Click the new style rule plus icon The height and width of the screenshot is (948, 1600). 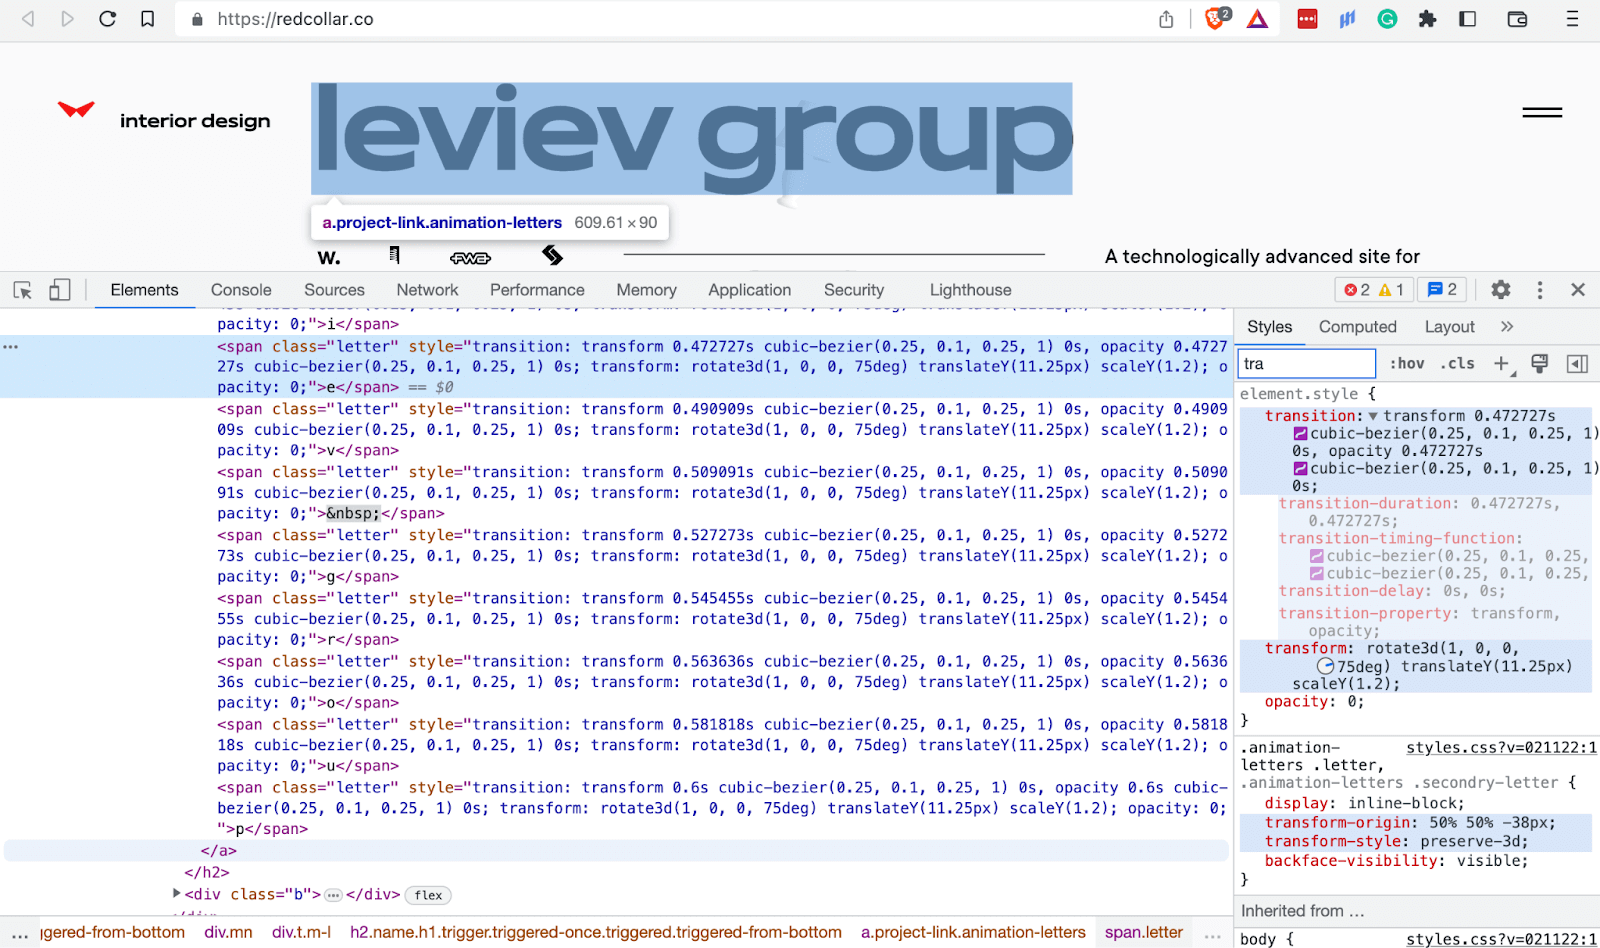point(1501,364)
